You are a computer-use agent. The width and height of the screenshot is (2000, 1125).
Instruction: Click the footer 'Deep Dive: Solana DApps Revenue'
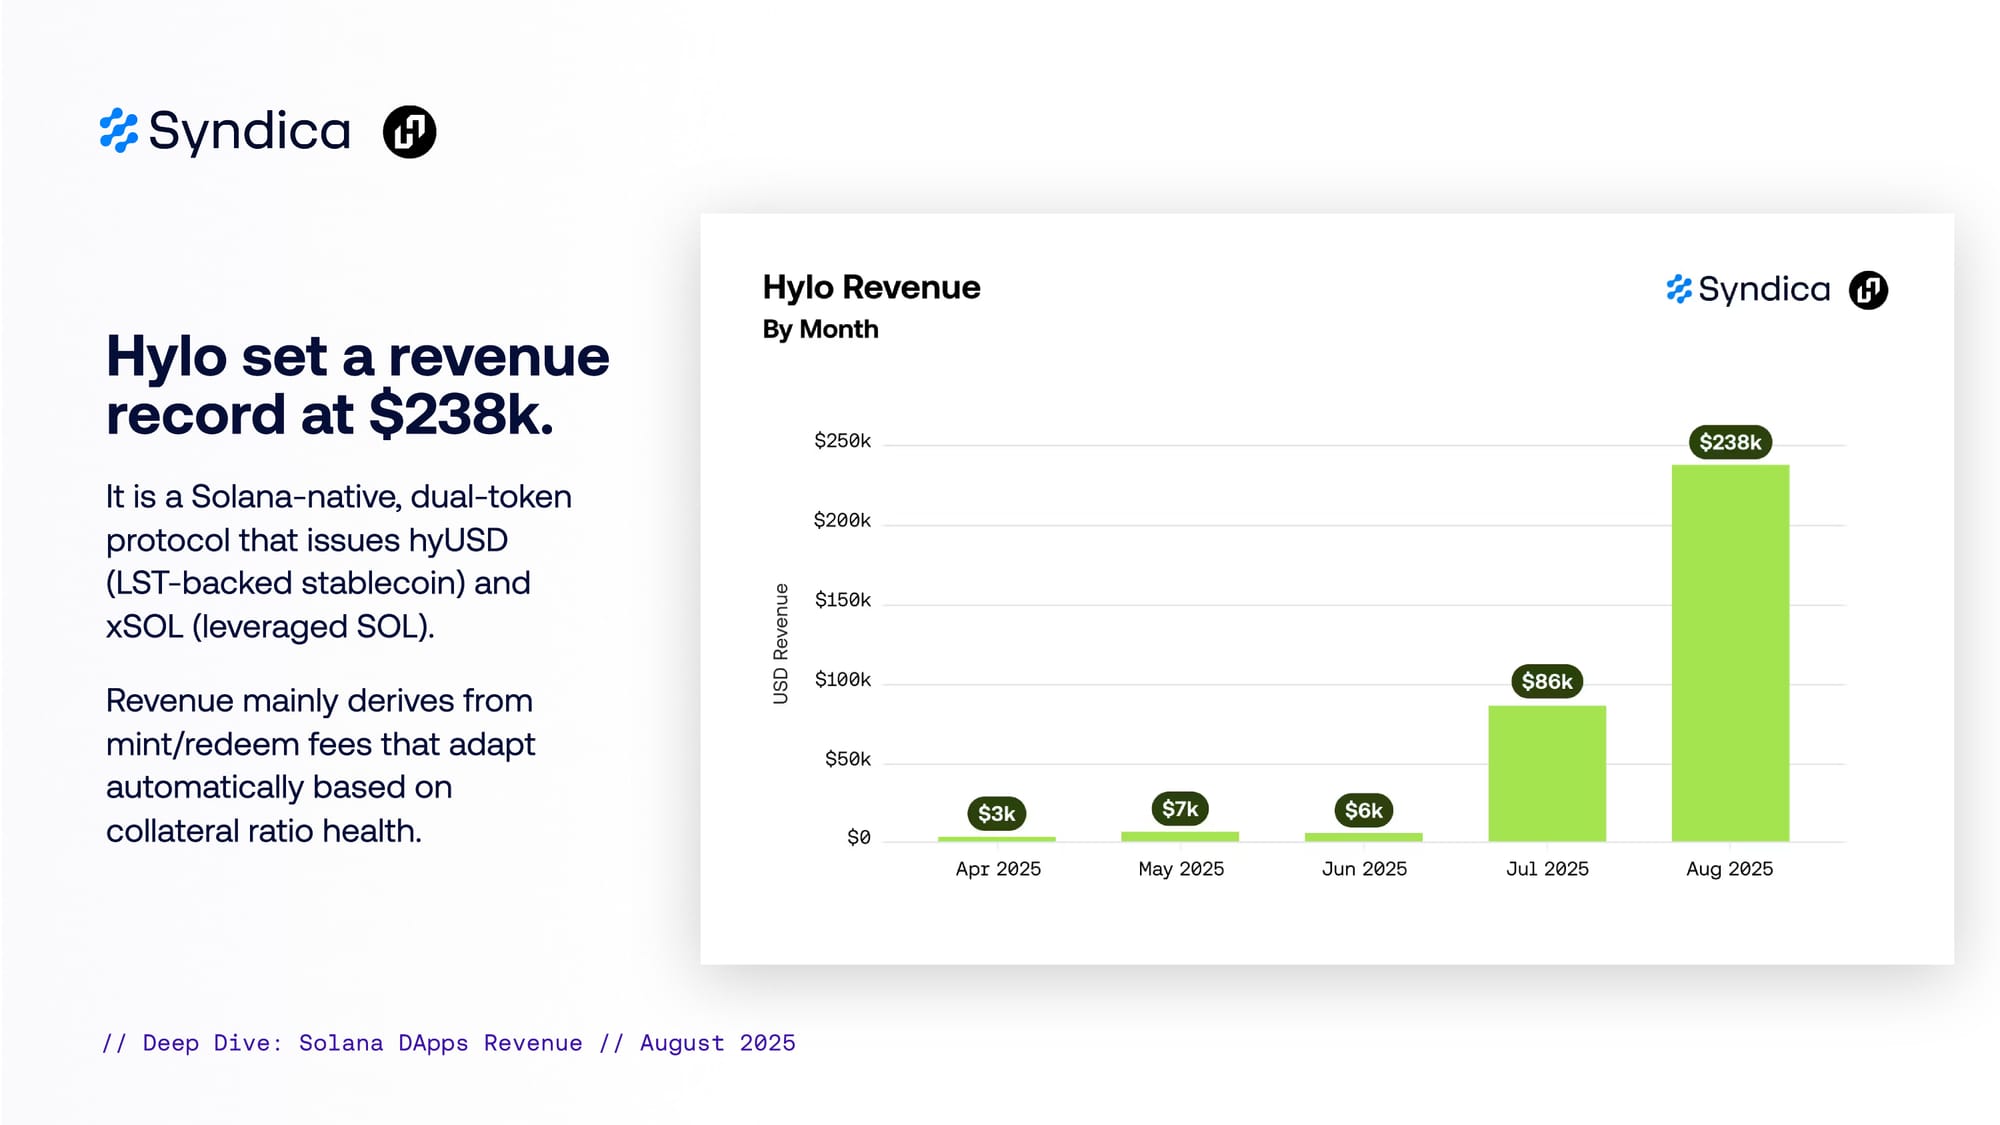point(362,1043)
